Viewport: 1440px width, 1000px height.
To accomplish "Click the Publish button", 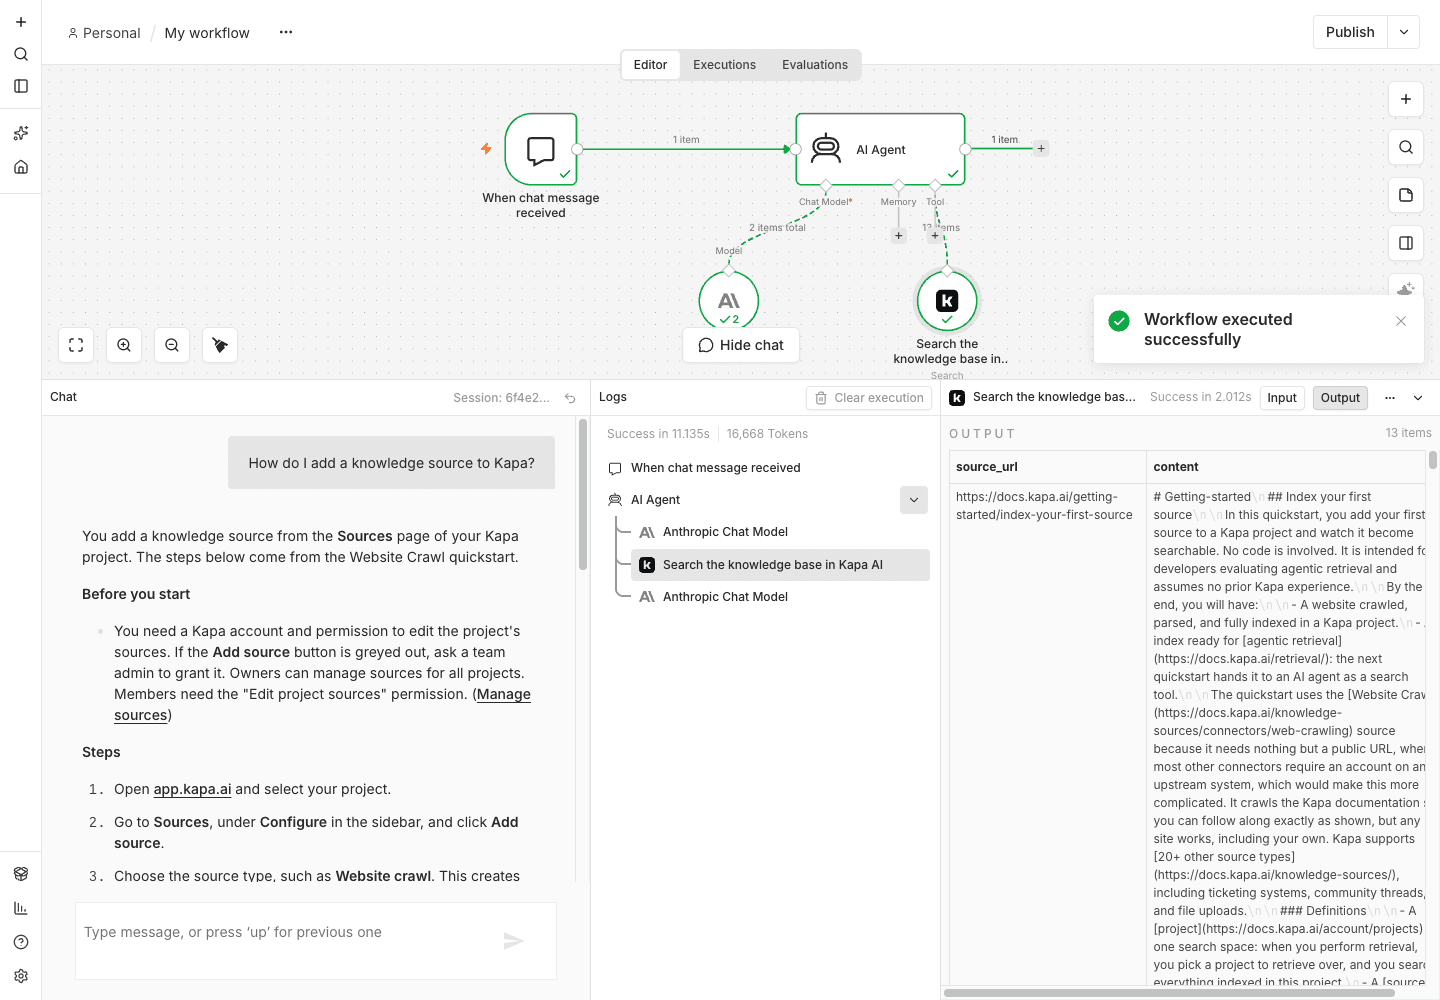I will 1350,32.
